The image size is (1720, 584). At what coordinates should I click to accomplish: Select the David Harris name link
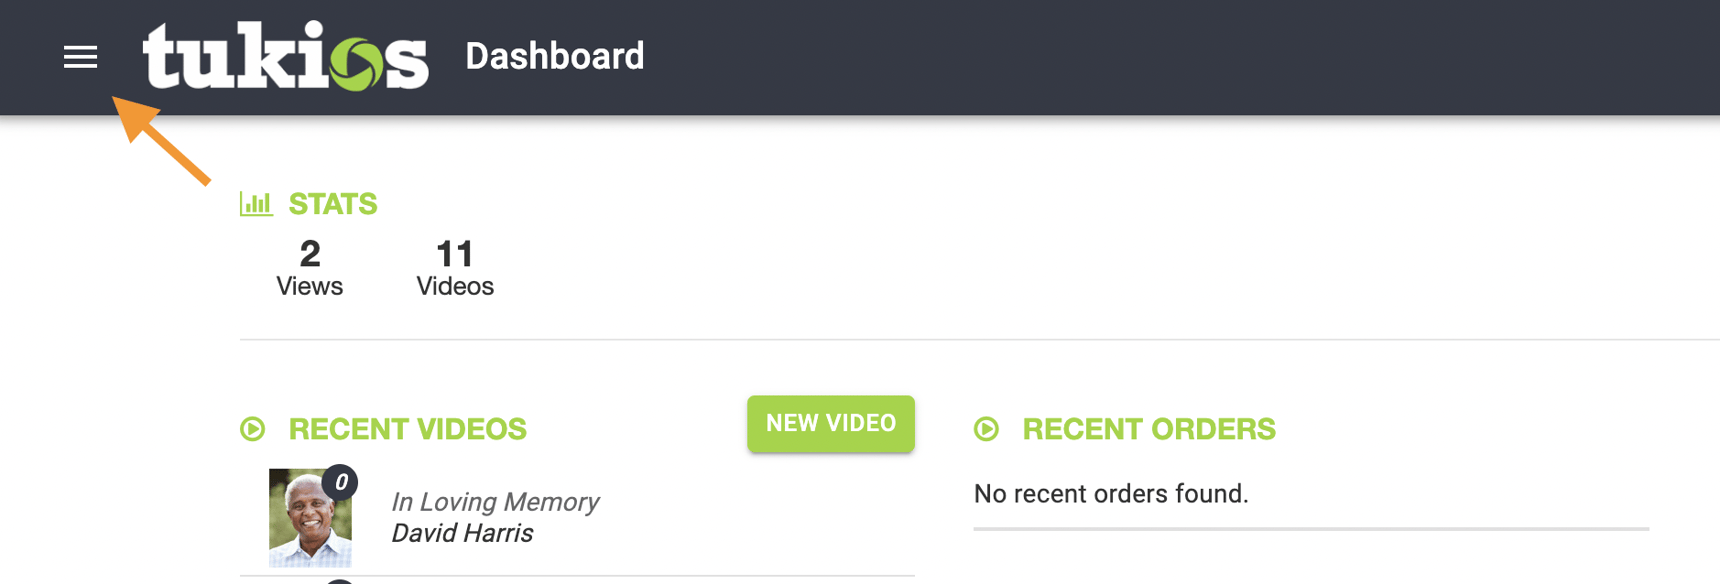(462, 533)
